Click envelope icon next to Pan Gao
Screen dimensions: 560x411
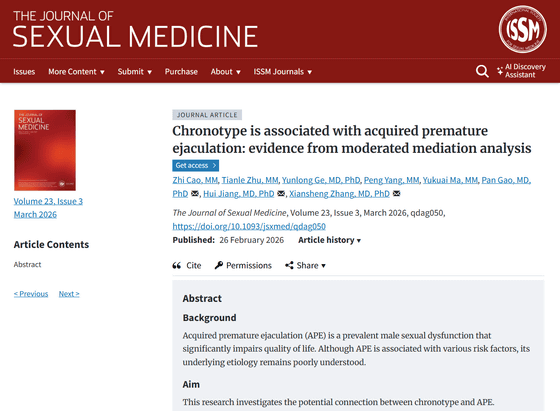coord(195,194)
